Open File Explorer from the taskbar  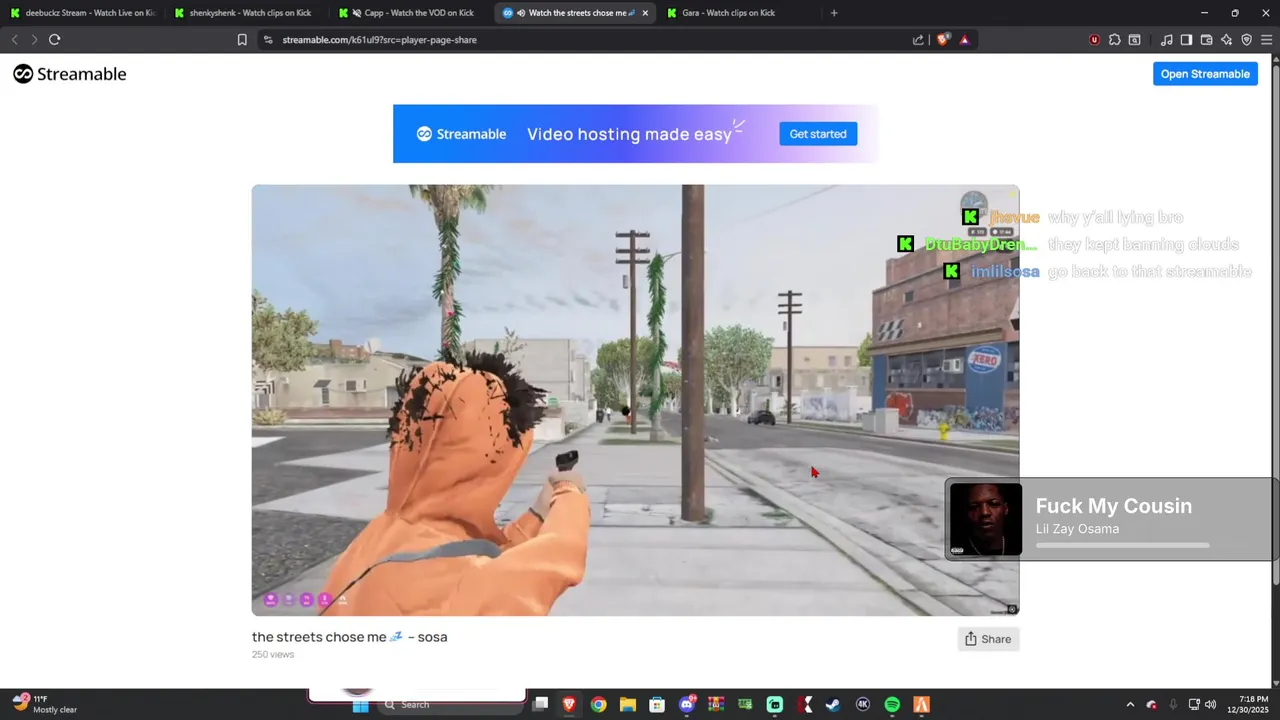[628, 705]
